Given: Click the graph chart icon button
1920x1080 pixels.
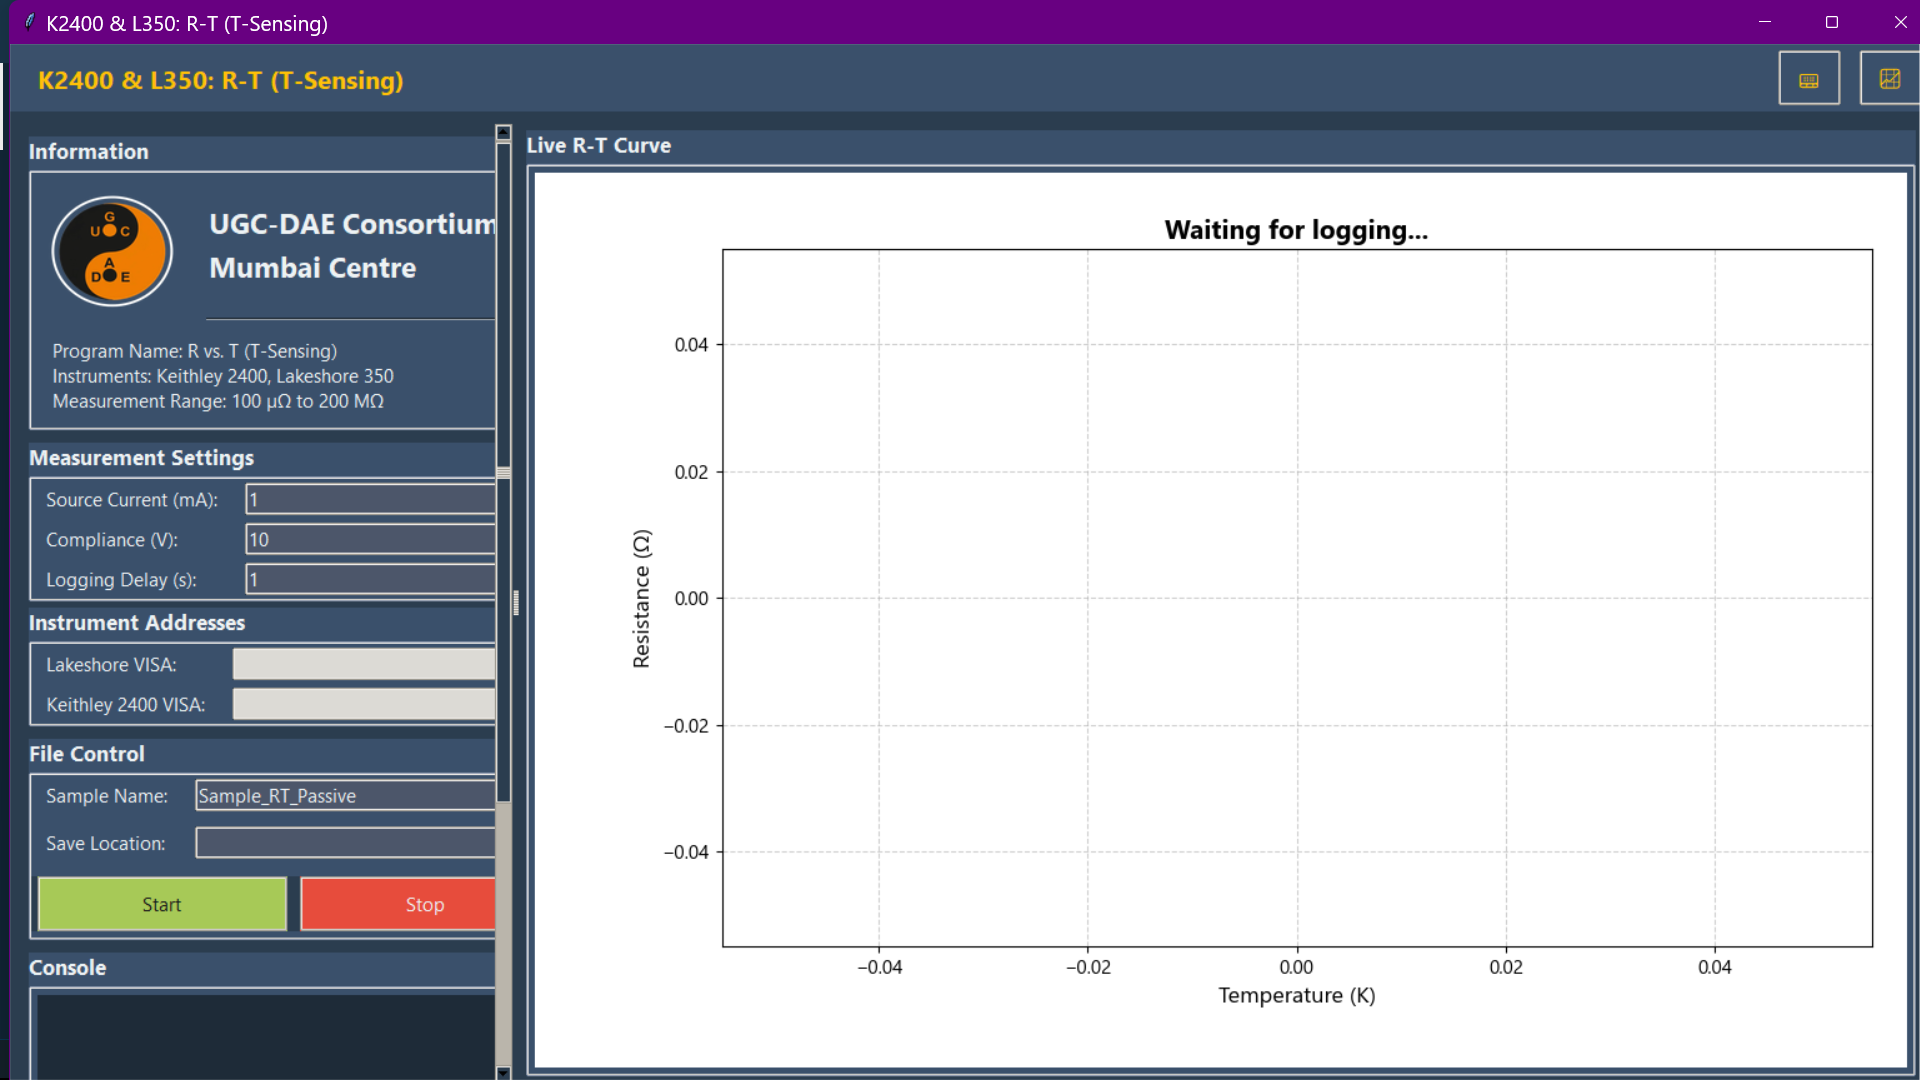Looking at the screenshot, I should (1888, 79).
